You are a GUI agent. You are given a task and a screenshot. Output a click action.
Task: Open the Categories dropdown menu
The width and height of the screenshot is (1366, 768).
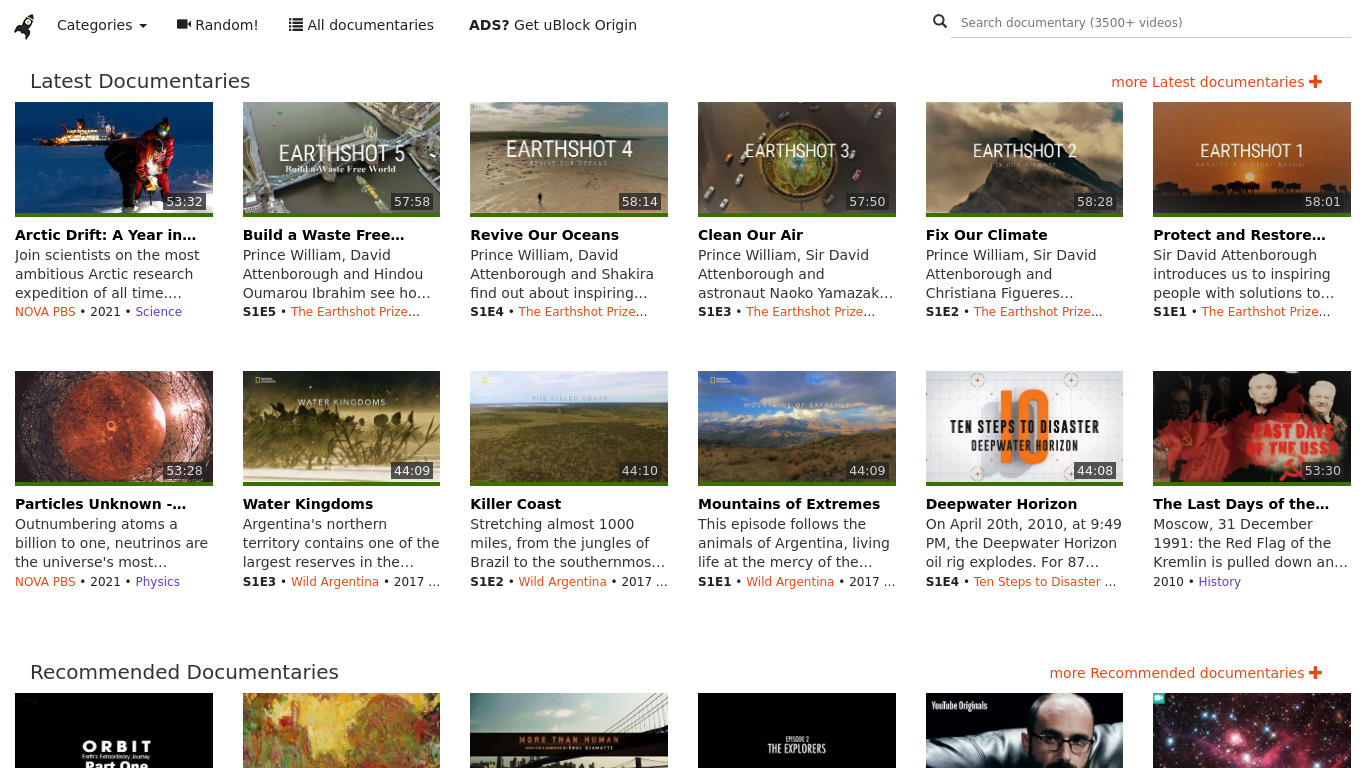coord(102,25)
